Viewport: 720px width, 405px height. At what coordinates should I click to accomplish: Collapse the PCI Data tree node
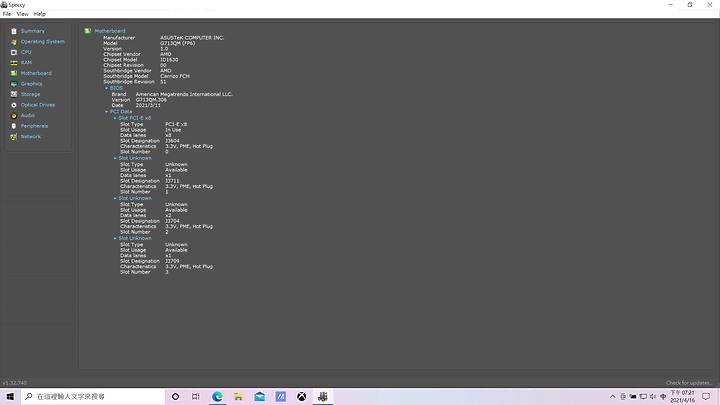[x=107, y=112]
